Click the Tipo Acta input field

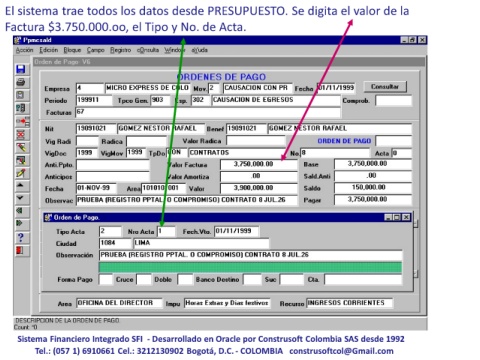coord(110,231)
